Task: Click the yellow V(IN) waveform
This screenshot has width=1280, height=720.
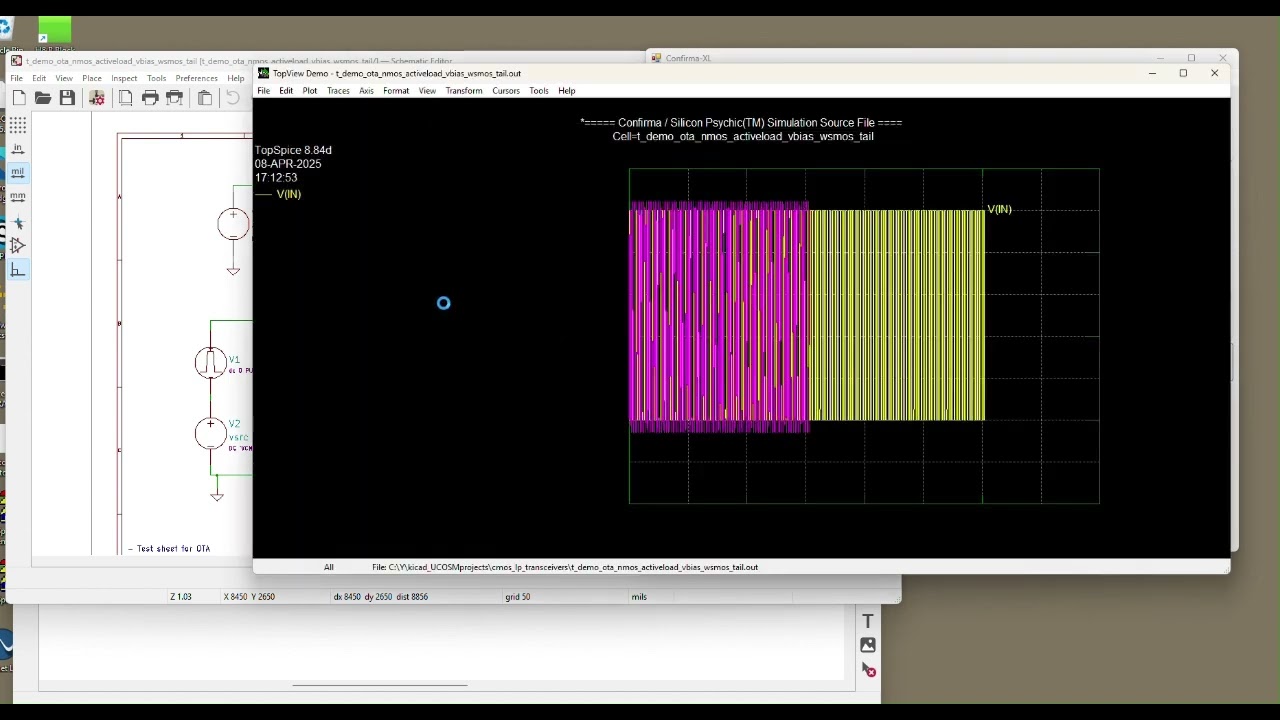Action: 896,316
